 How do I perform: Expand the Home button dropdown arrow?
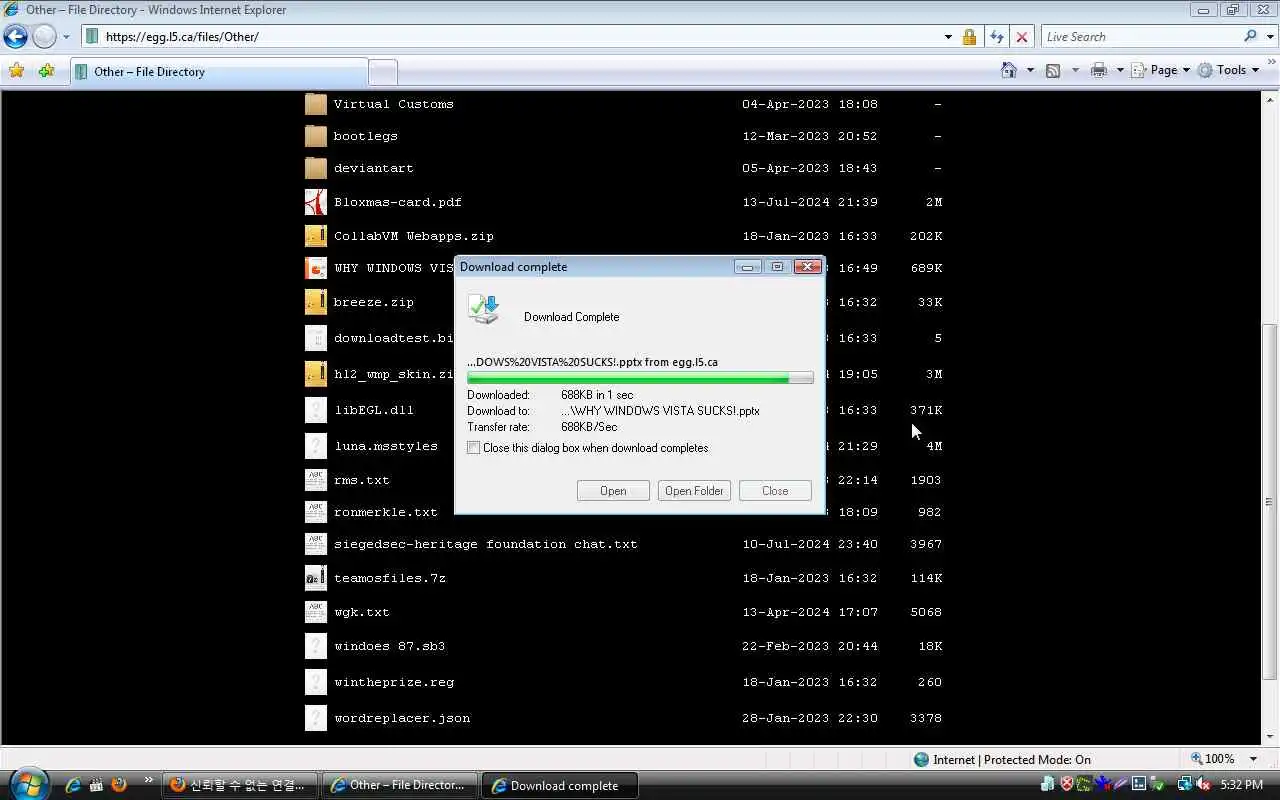tap(1030, 70)
